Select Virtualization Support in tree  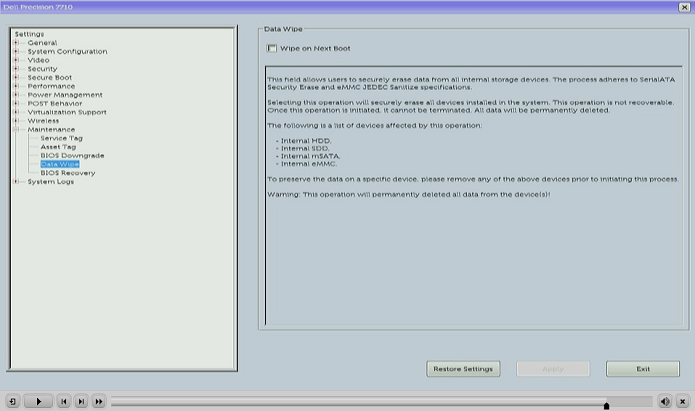[67, 112]
